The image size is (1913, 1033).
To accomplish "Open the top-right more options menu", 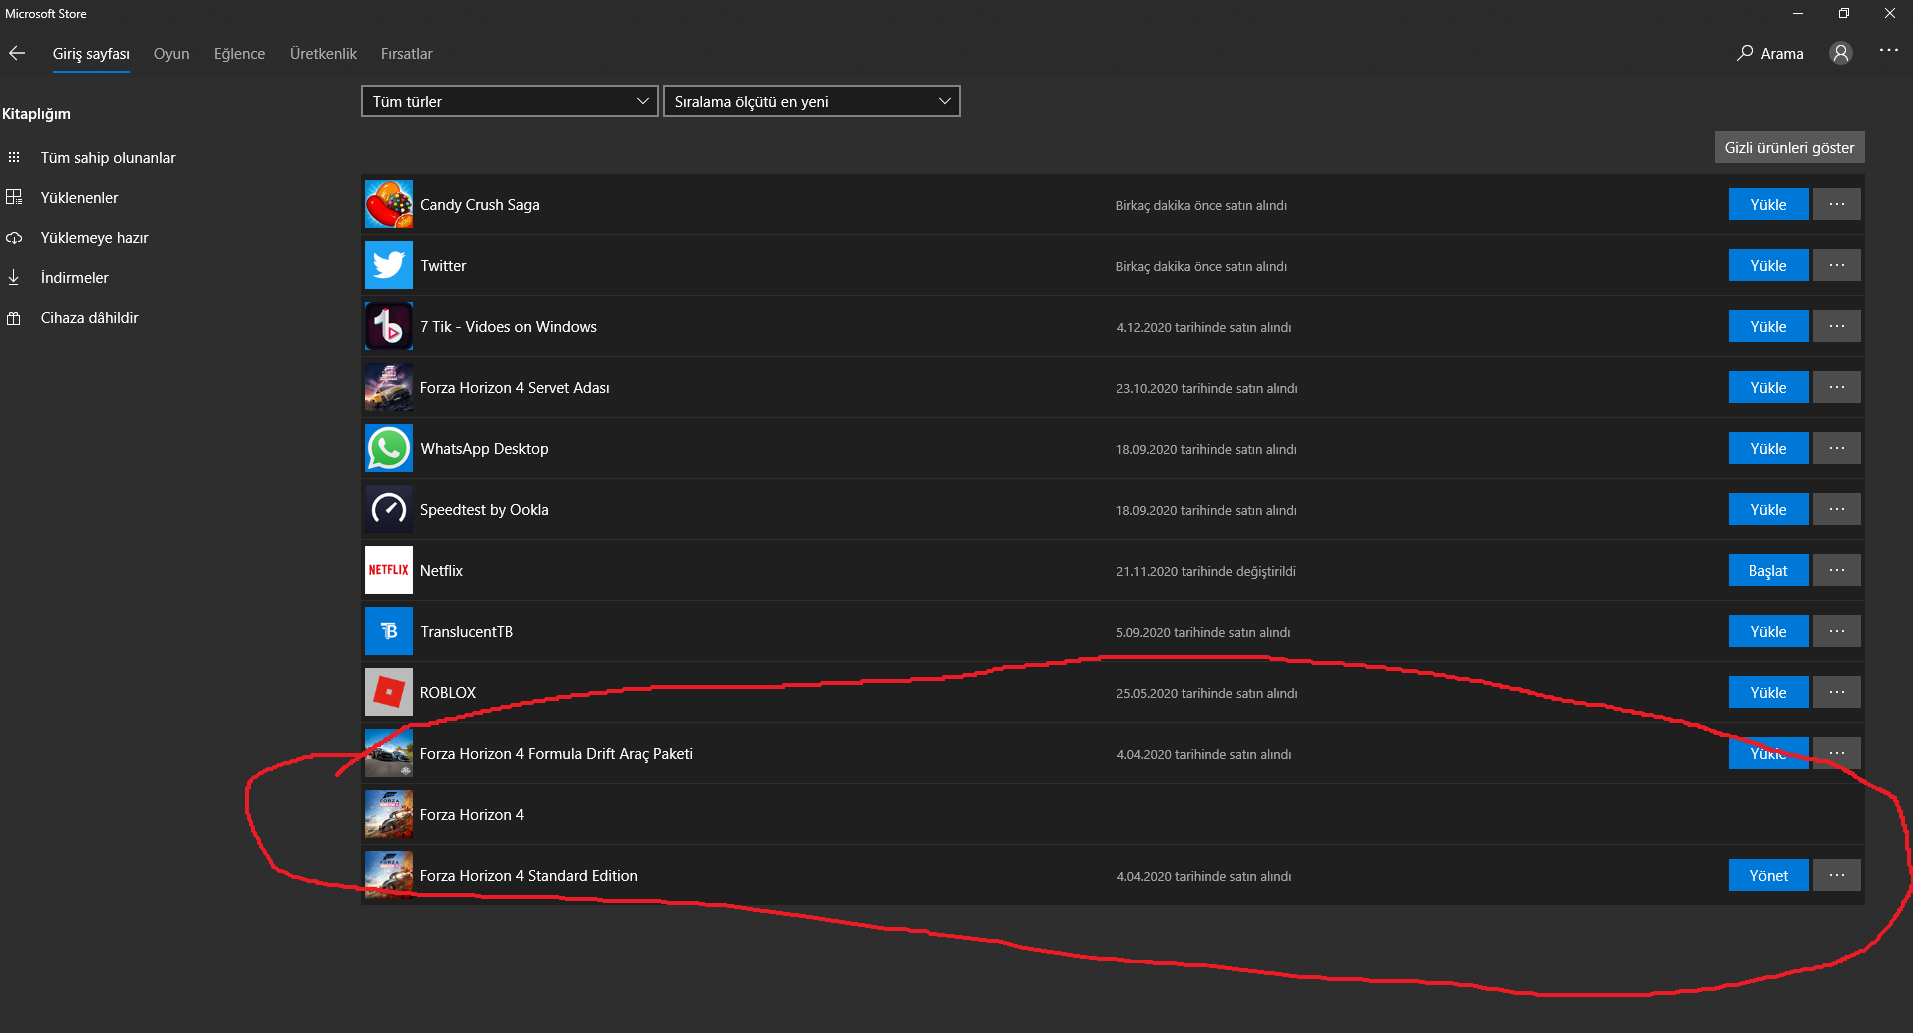I will tap(1888, 50).
